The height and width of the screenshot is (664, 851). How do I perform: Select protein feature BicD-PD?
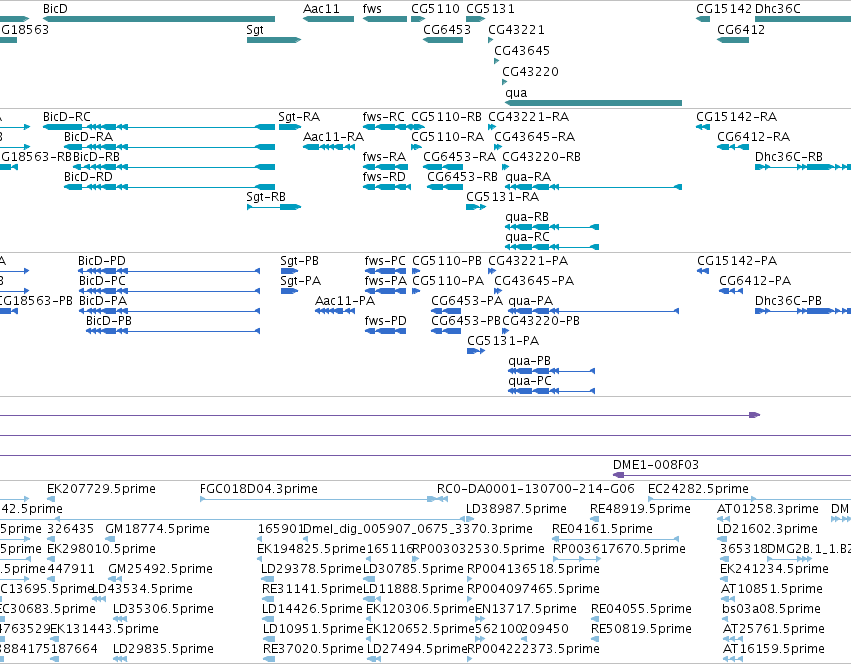(169, 271)
